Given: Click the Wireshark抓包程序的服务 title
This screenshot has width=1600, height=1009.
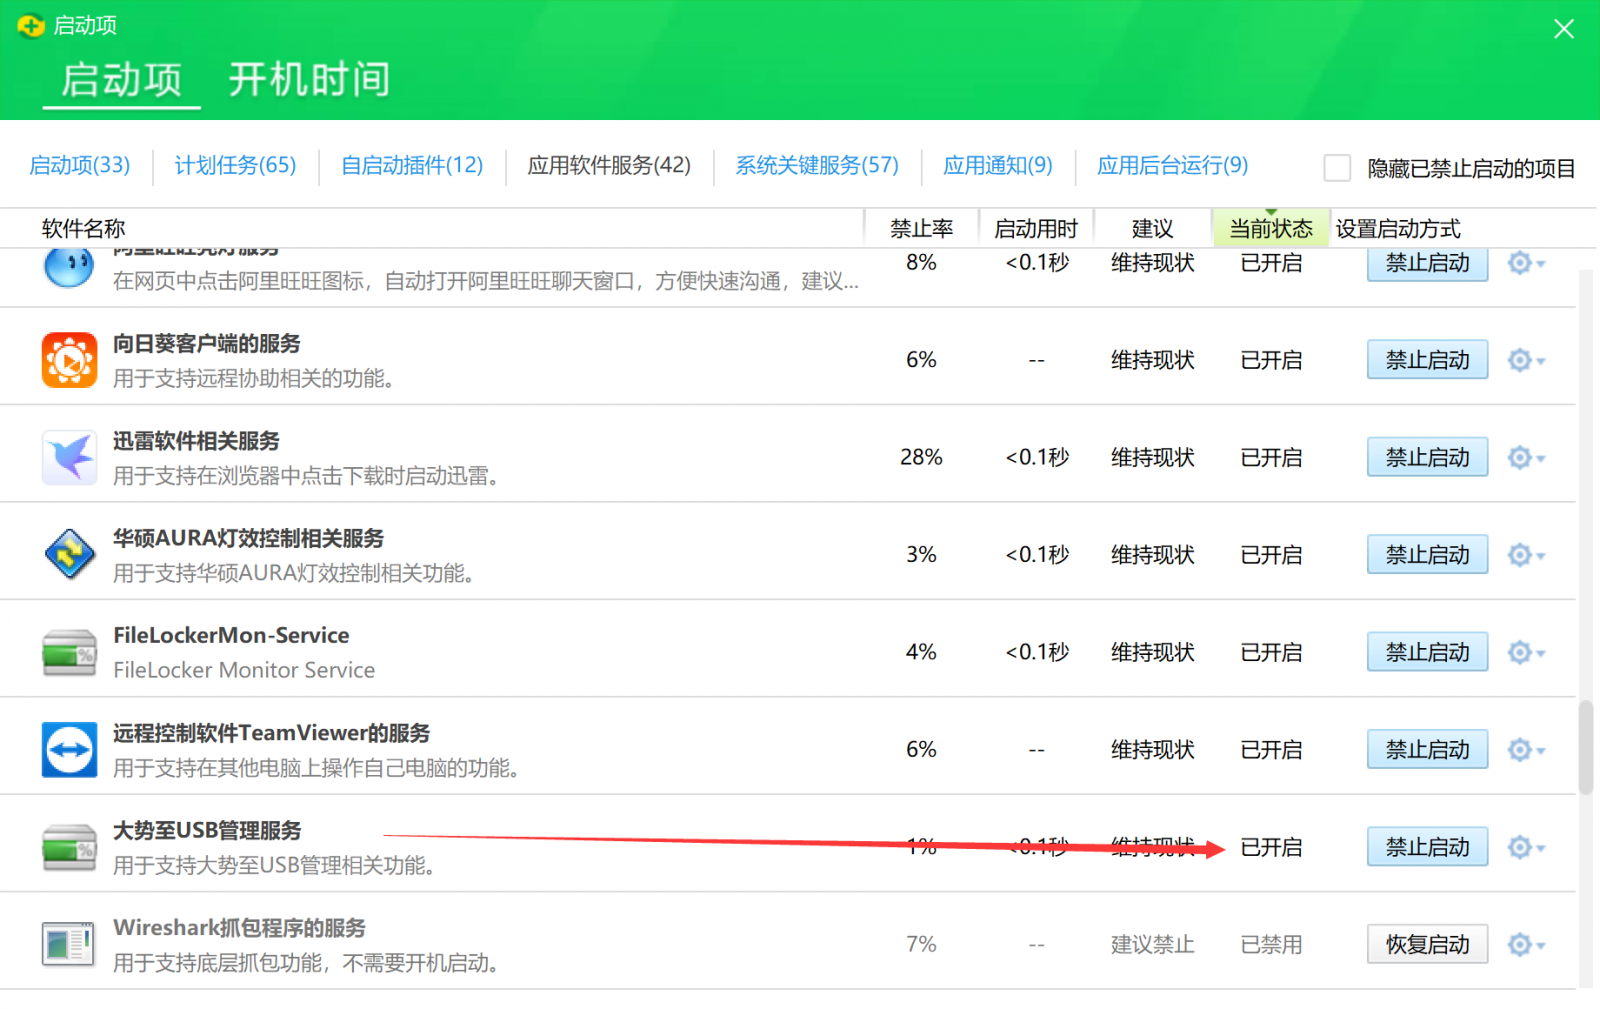Looking at the screenshot, I should pos(239,928).
